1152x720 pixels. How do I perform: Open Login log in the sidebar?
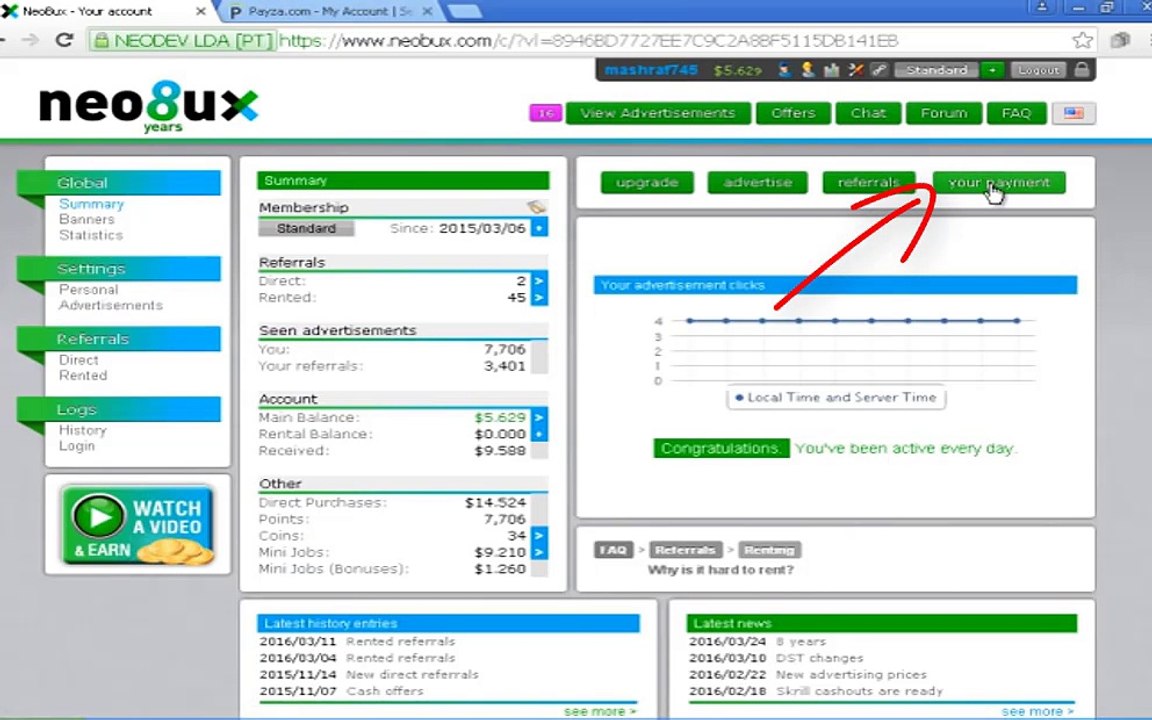76,446
